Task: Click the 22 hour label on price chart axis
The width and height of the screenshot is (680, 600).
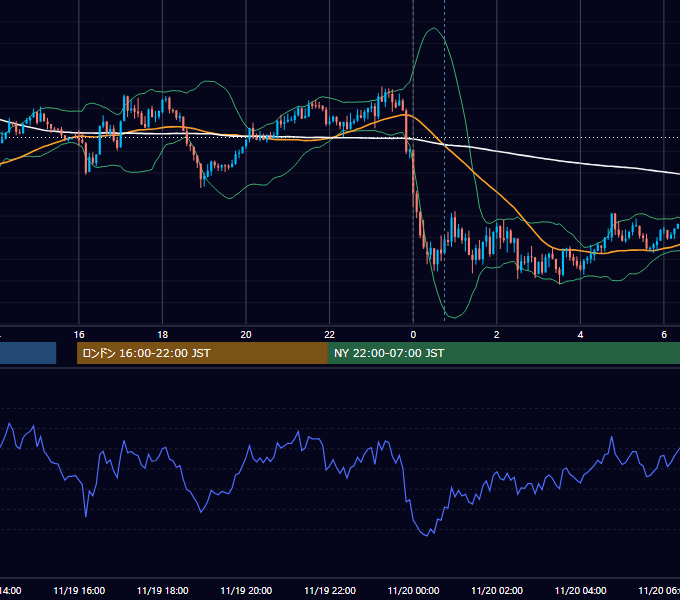Action: (330, 335)
